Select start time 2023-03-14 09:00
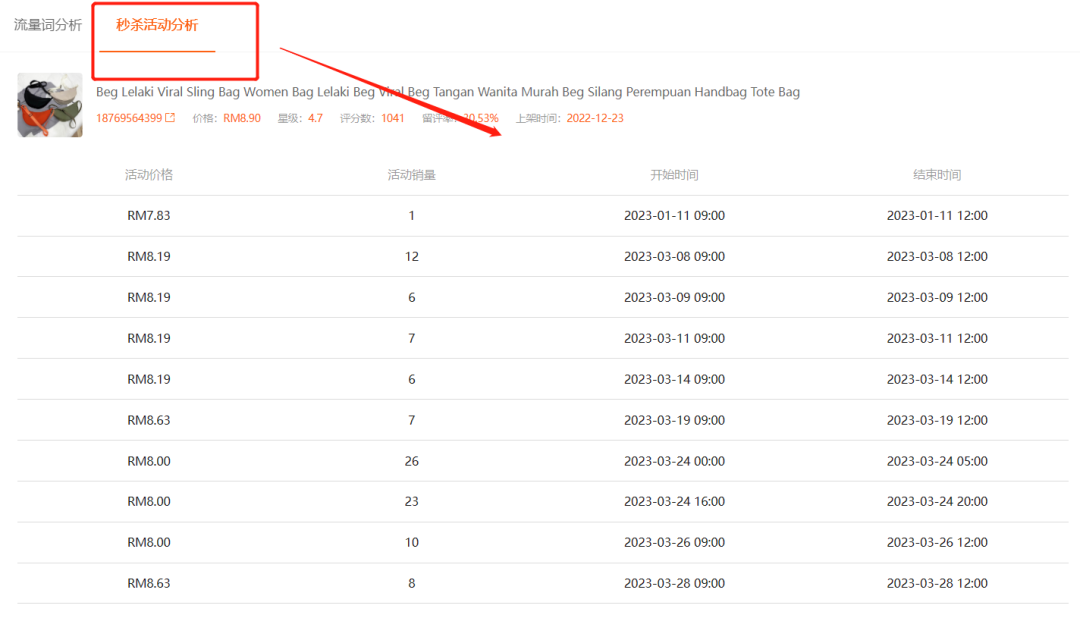This screenshot has width=1080, height=618. click(x=674, y=379)
